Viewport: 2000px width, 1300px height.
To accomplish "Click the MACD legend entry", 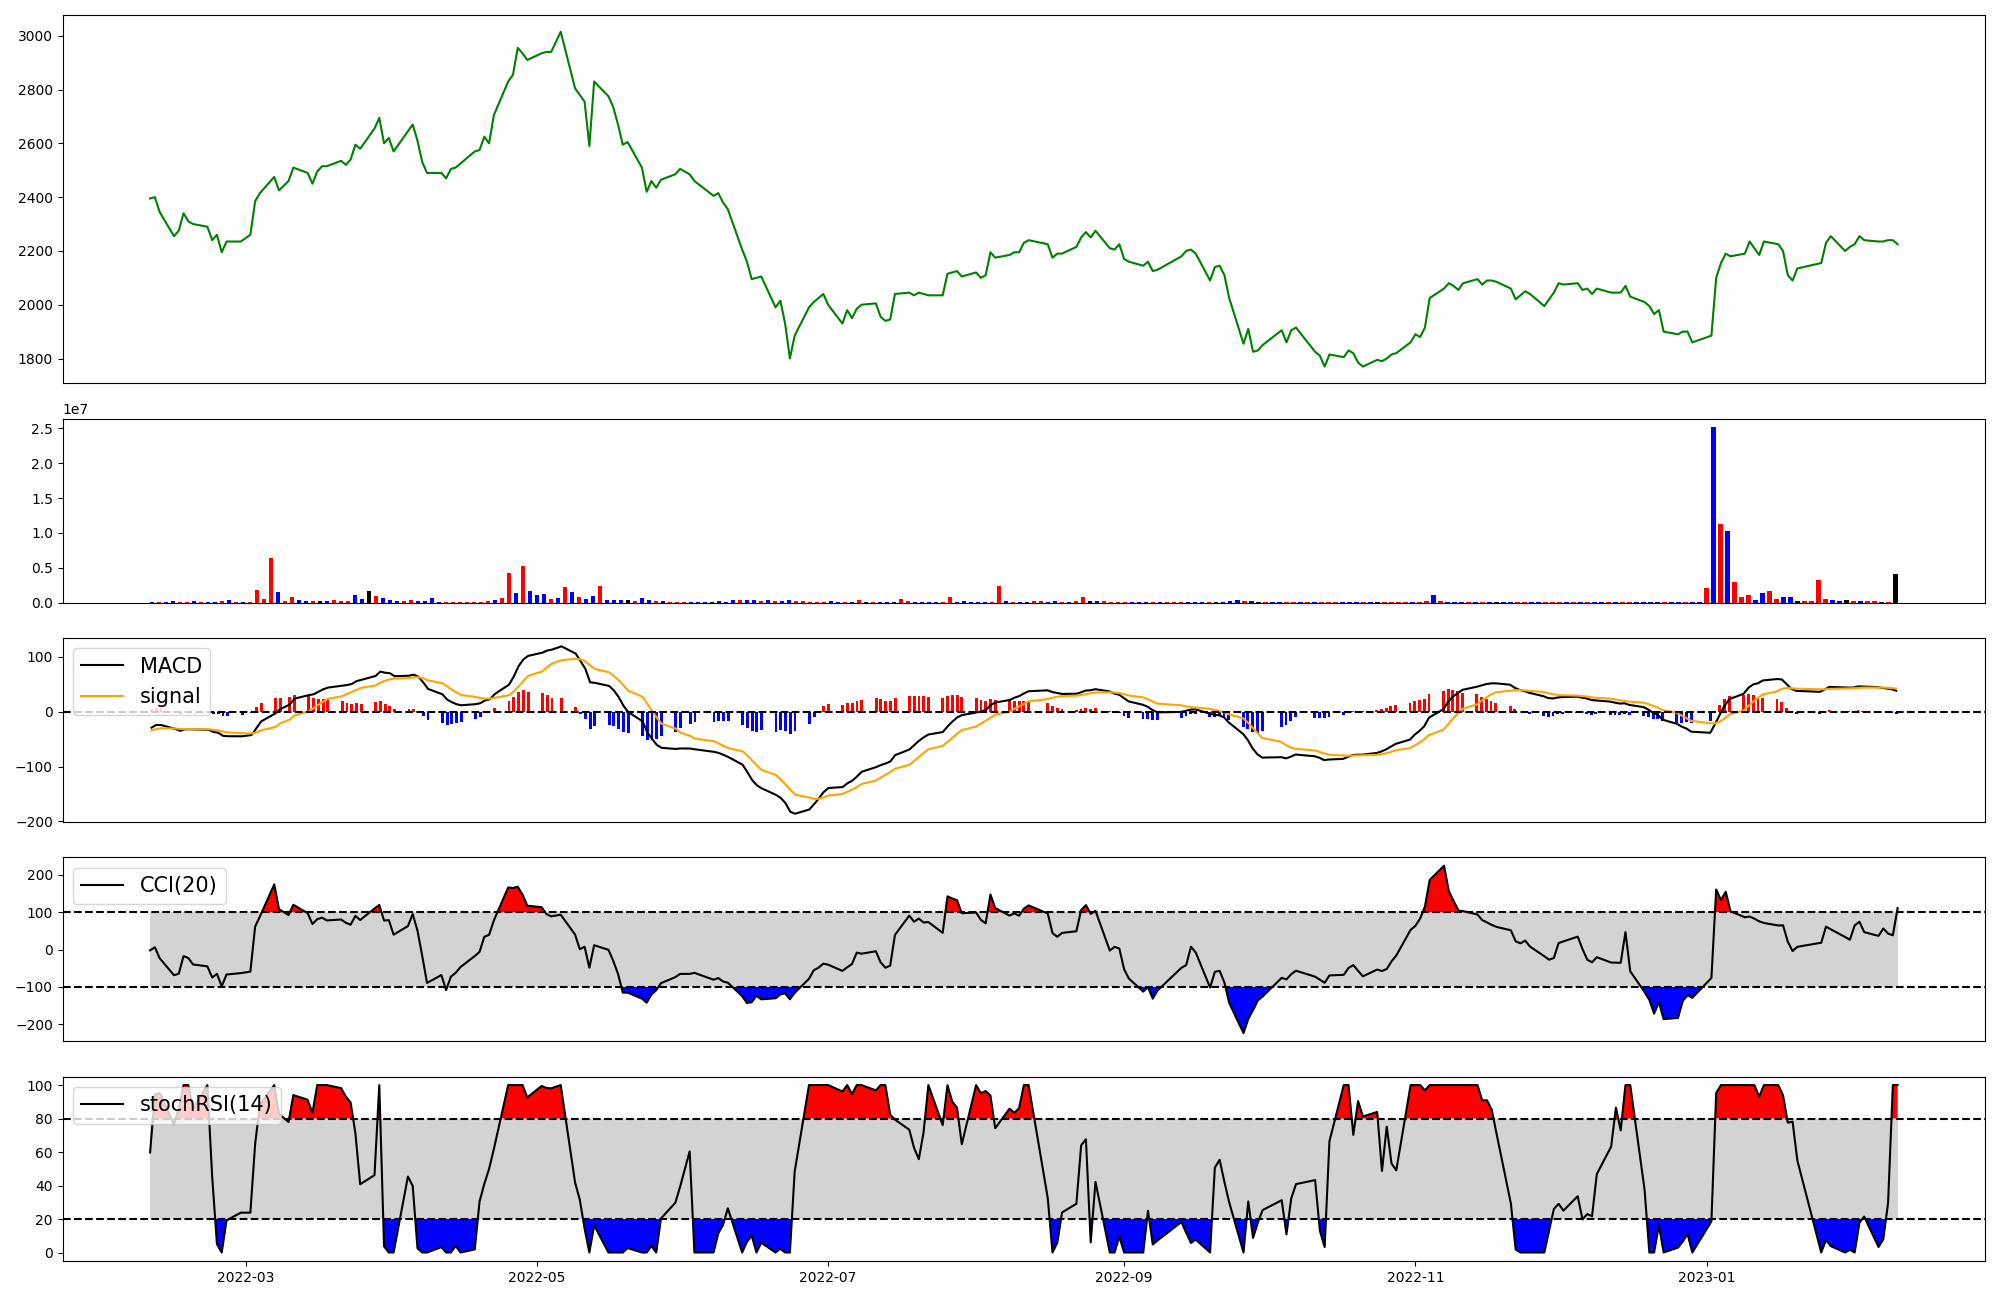I will 170,666.
